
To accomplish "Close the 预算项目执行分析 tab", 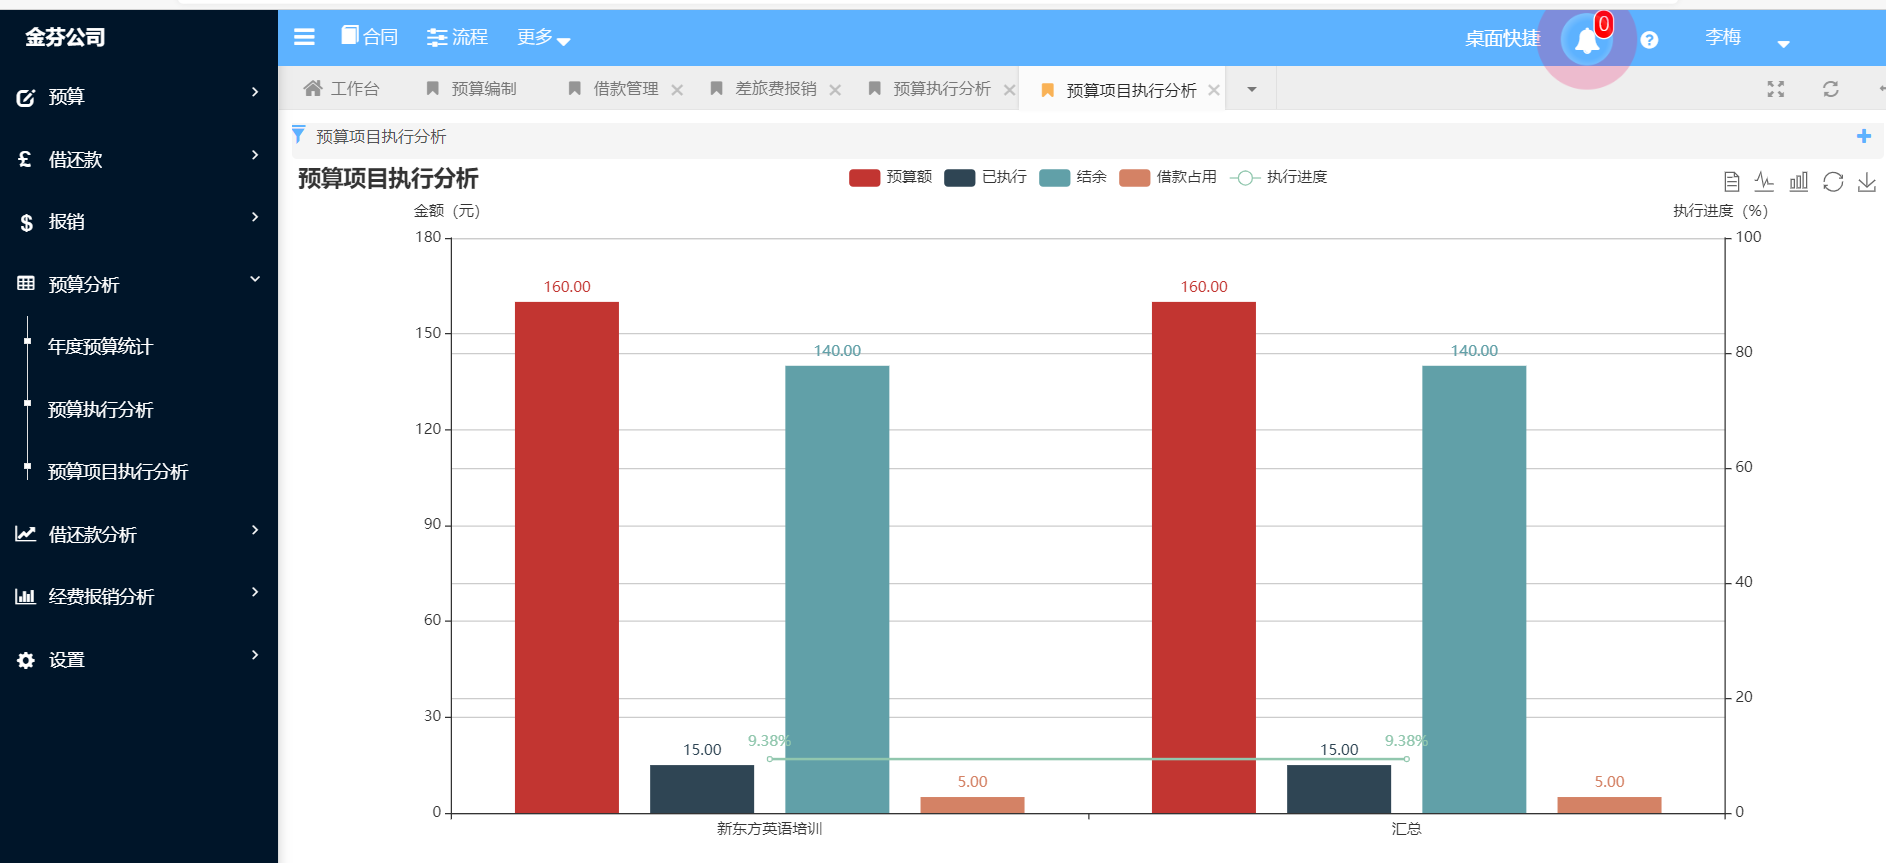I will pos(1213,89).
